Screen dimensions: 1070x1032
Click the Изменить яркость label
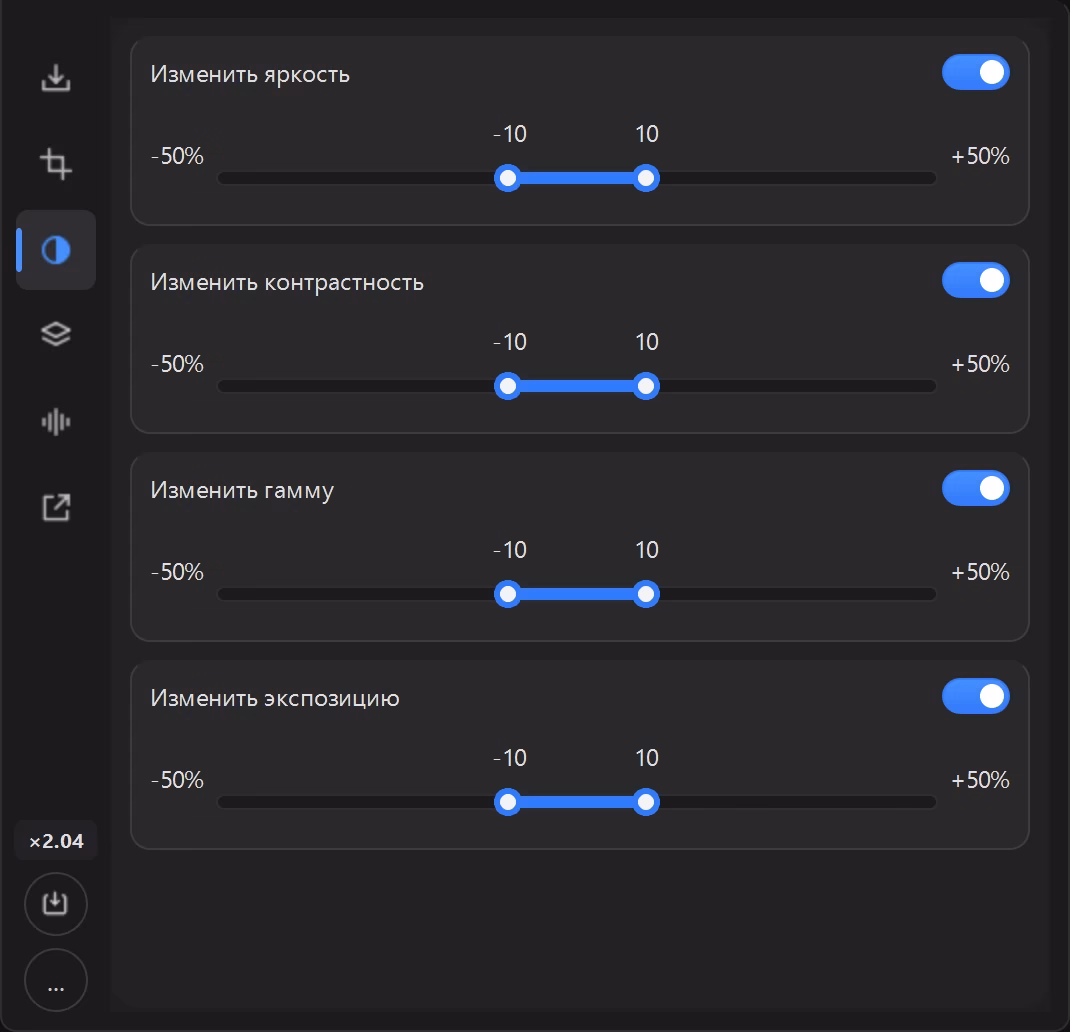tap(250, 74)
